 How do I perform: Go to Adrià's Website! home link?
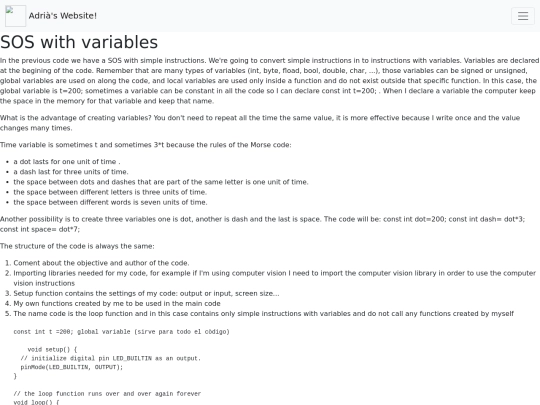[63, 16]
